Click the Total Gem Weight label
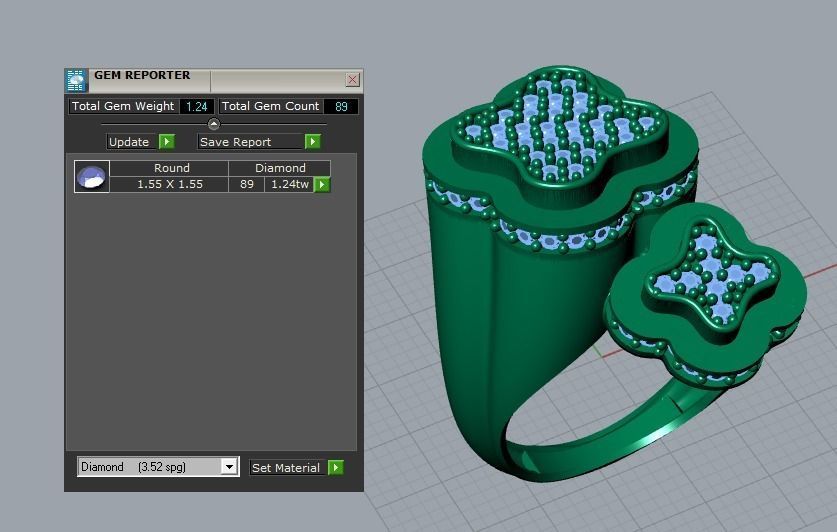The height and width of the screenshot is (532, 837). [123, 106]
